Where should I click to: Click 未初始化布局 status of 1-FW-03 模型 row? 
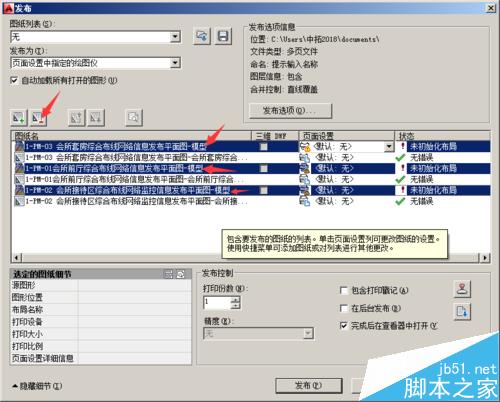coord(433,147)
